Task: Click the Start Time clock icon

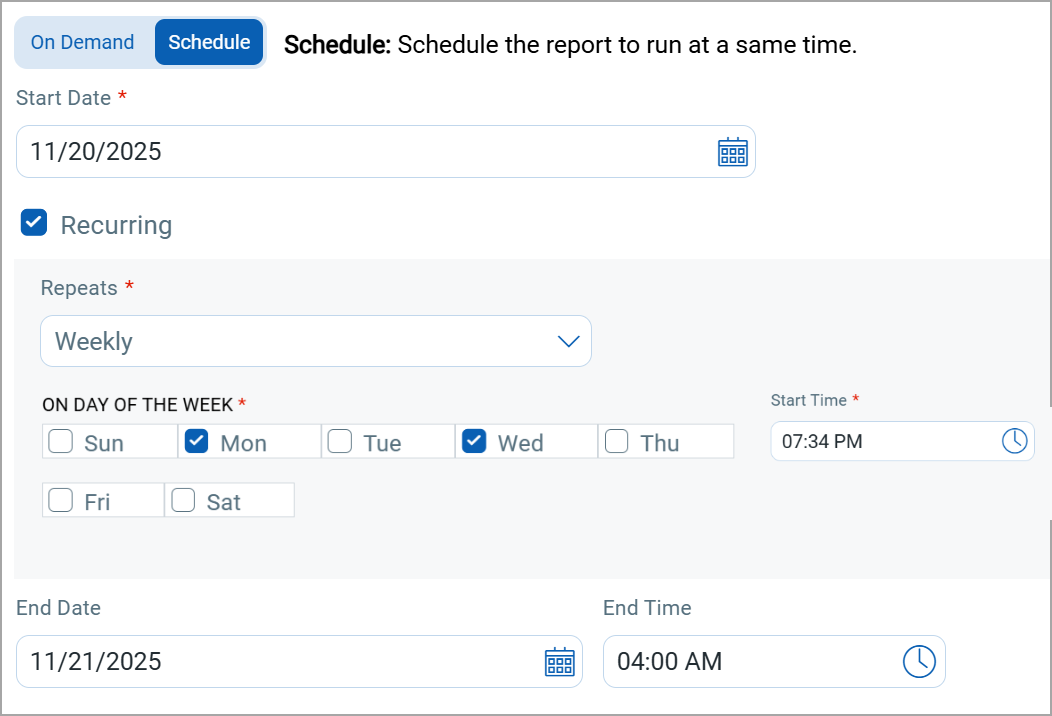Action: tap(1014, 441)
